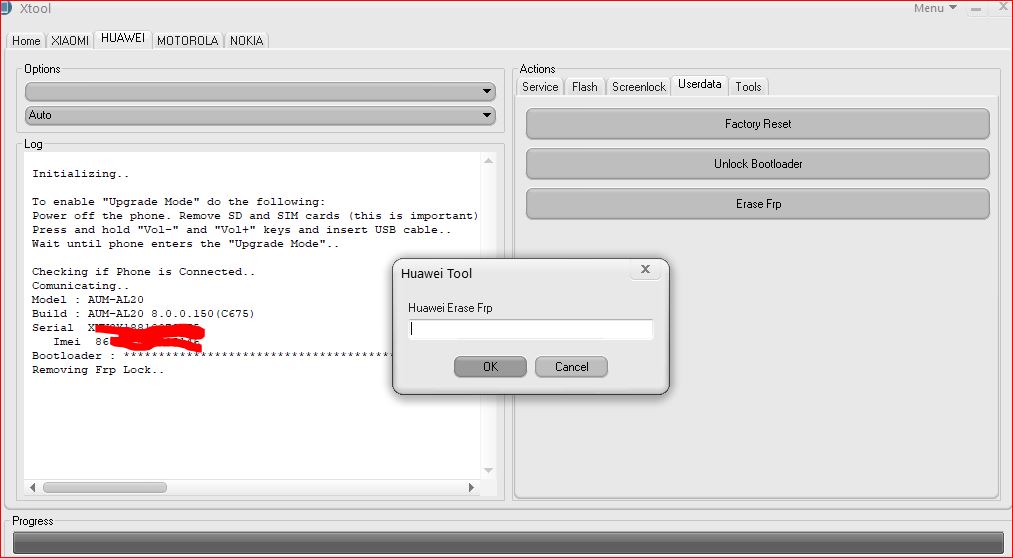The height and width of the screenshot is (558, 1013).
Task: Open the Service actions tab
Action: click(540, 87)
